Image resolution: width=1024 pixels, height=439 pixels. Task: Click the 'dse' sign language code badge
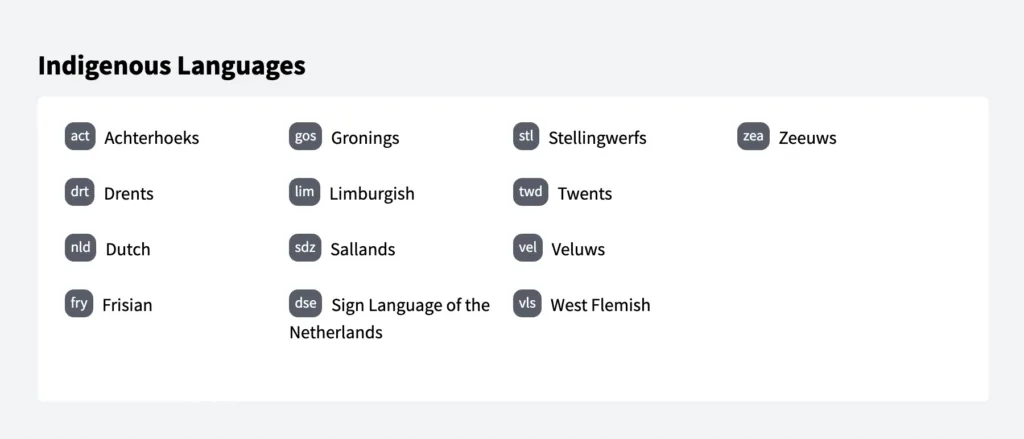(x=305, y=304)
